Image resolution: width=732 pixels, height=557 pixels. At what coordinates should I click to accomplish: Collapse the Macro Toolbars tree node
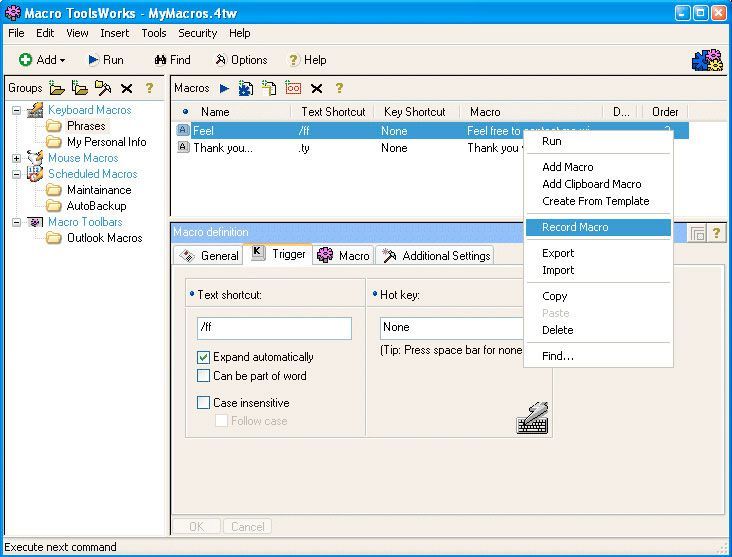(x=16, y=222)
